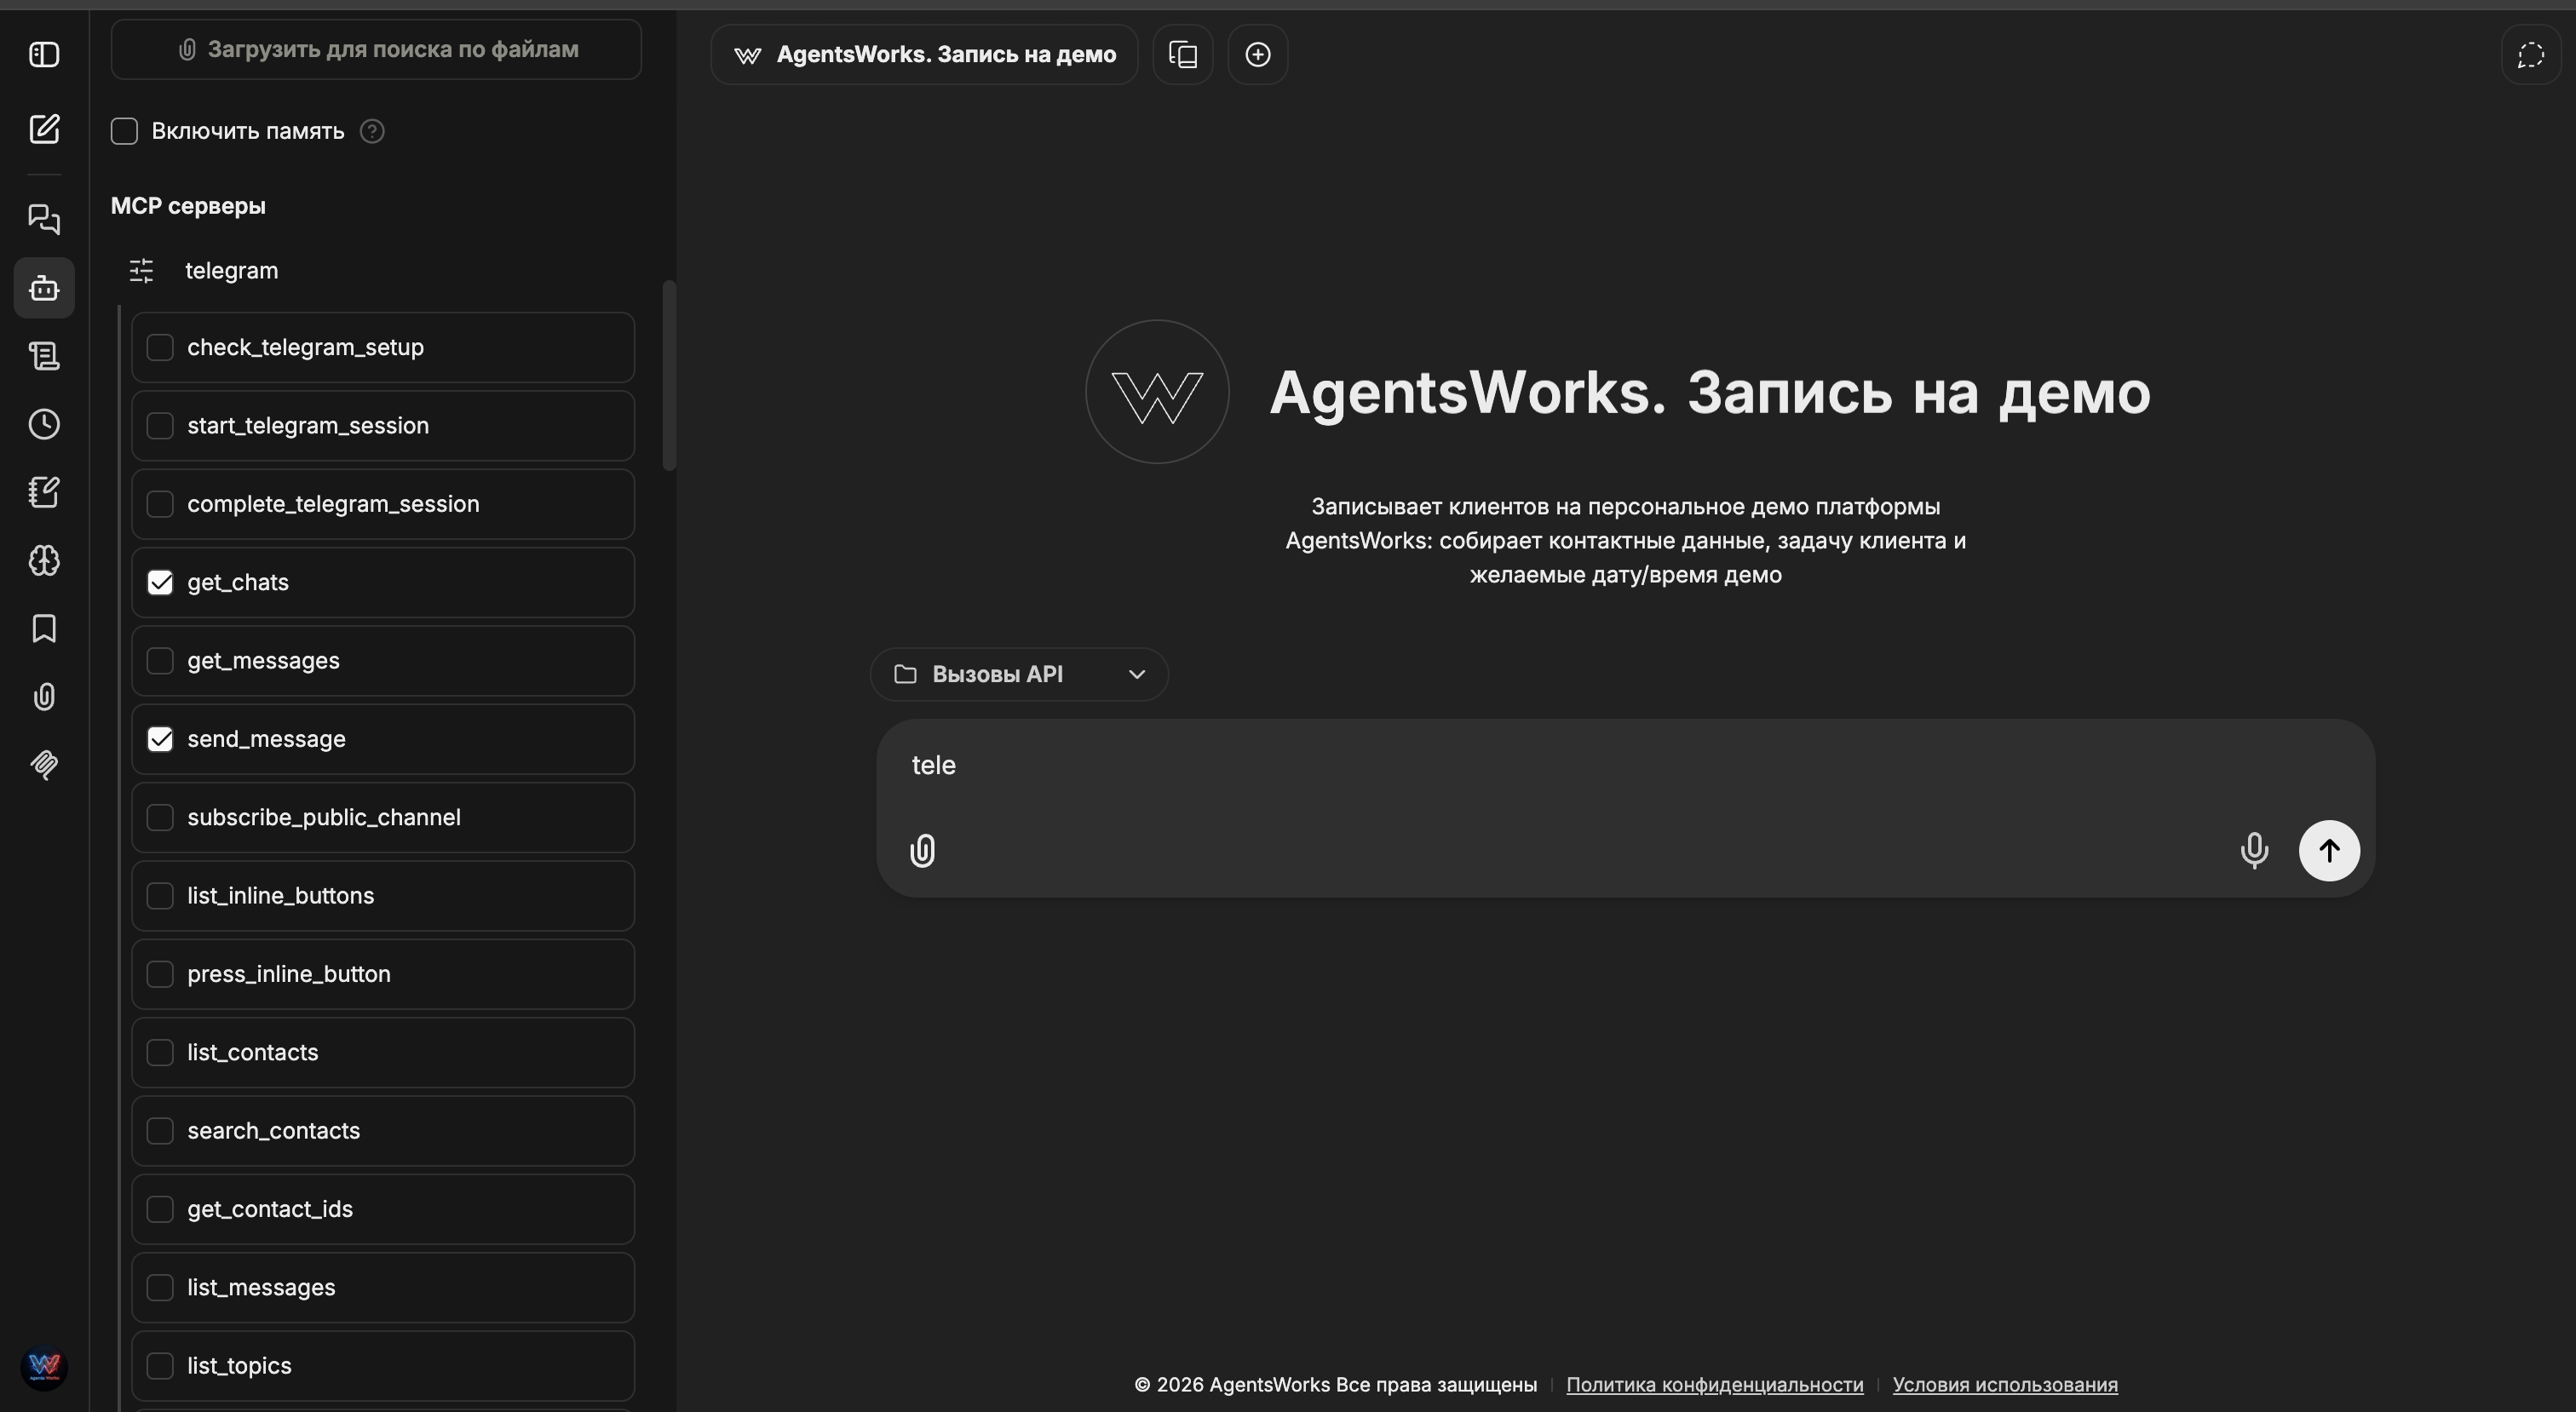Enable search_contacts tool checkbox
2576x1412 pixels.
click(160, 1130)
